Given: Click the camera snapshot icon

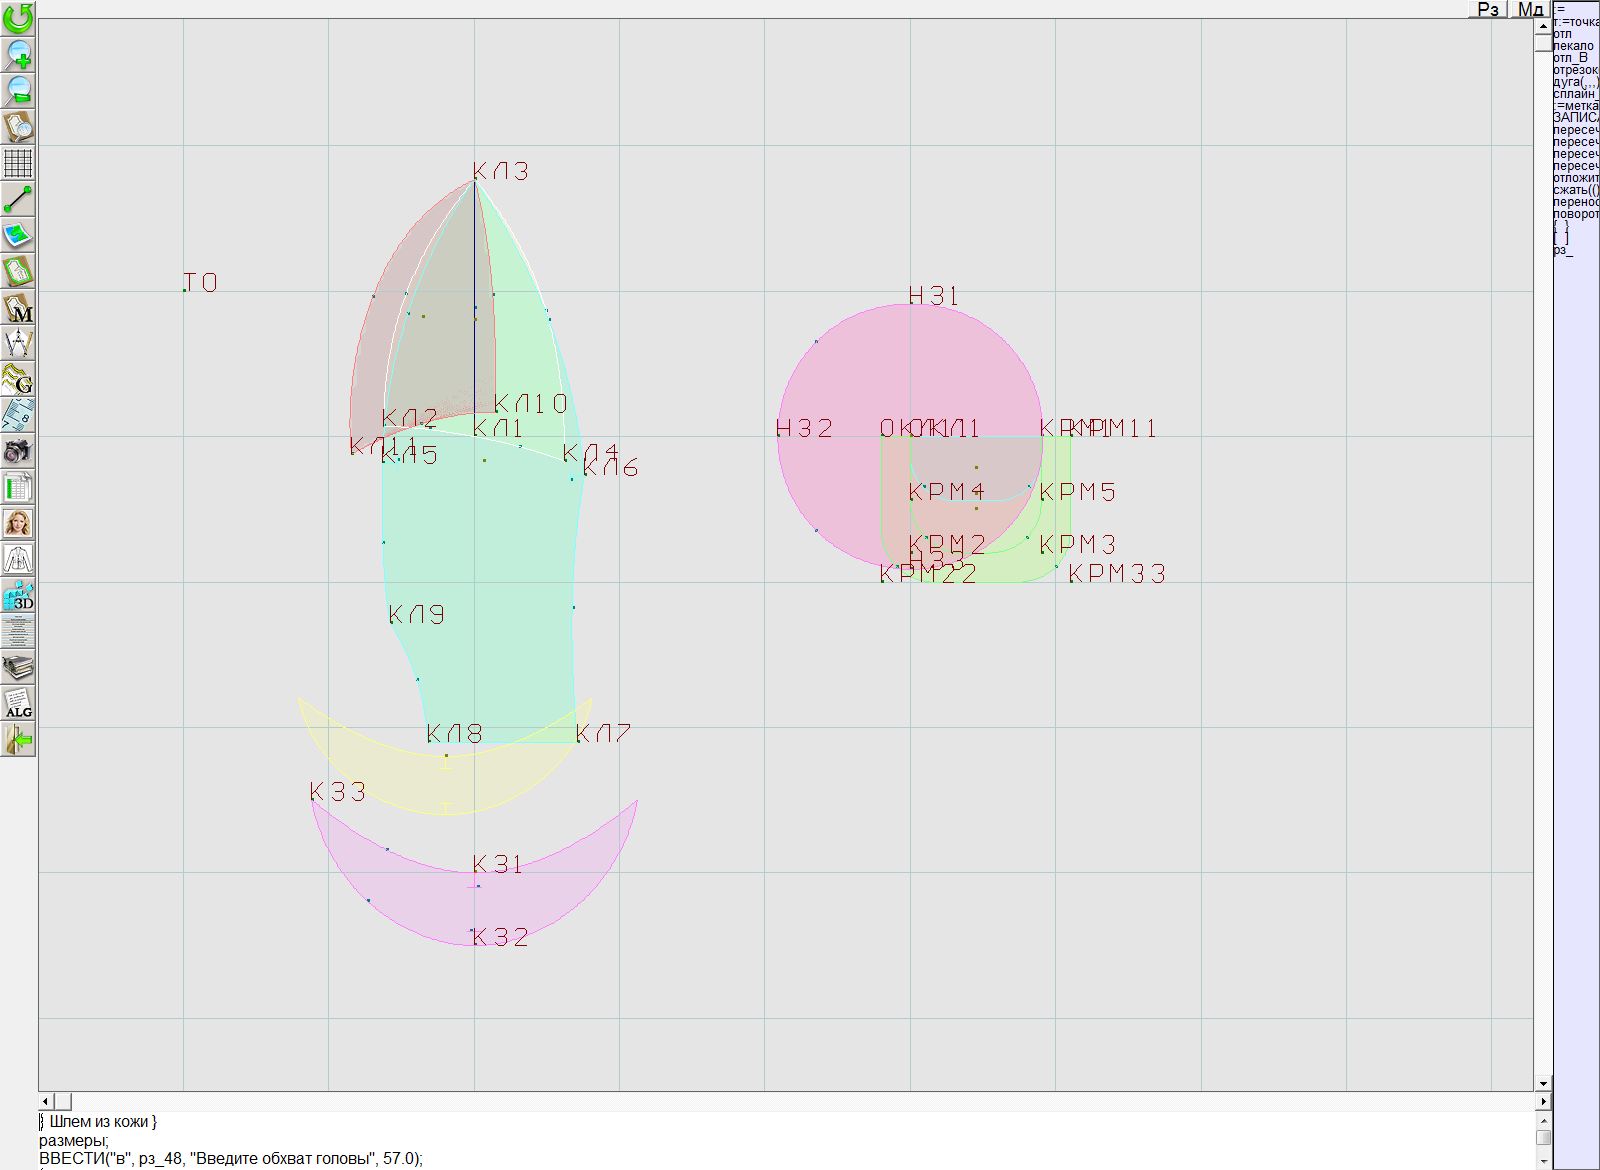Looking at the screenshot, I should [x=18, y=452].
